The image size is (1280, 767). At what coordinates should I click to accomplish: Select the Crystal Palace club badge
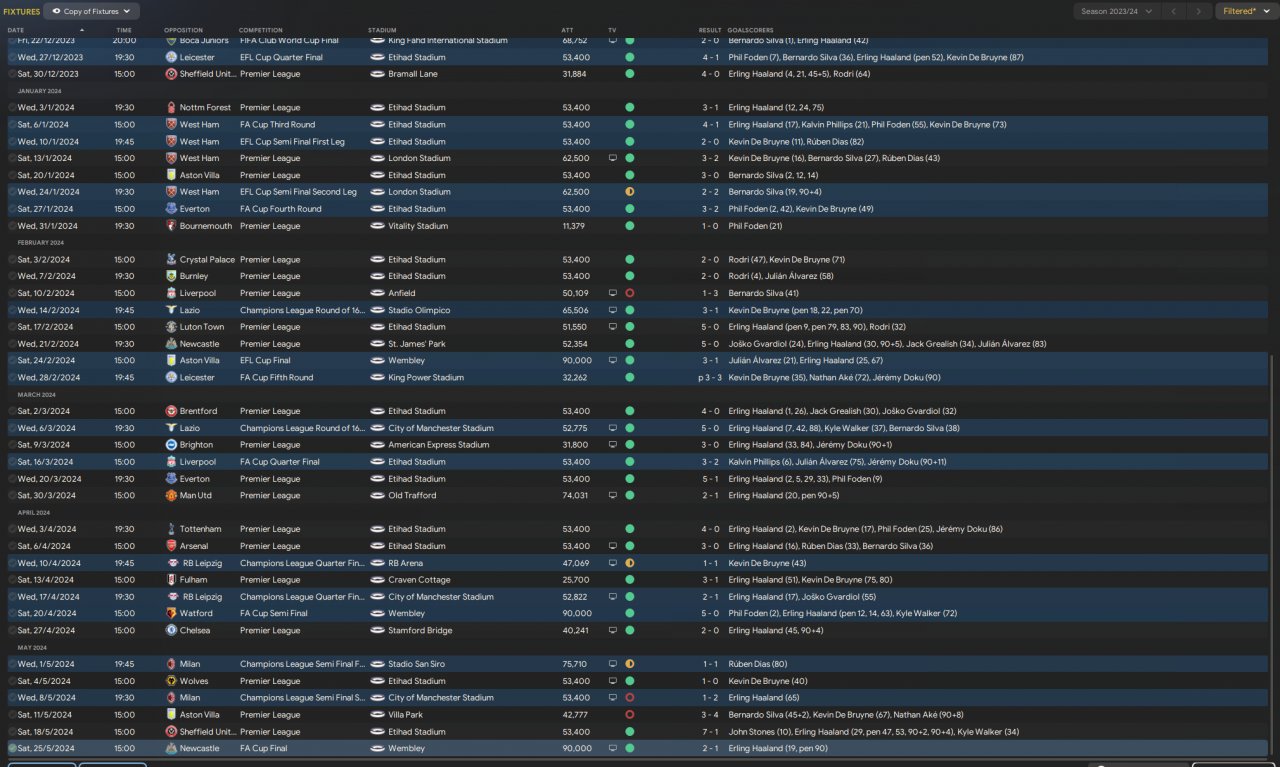tap(172, 259)
